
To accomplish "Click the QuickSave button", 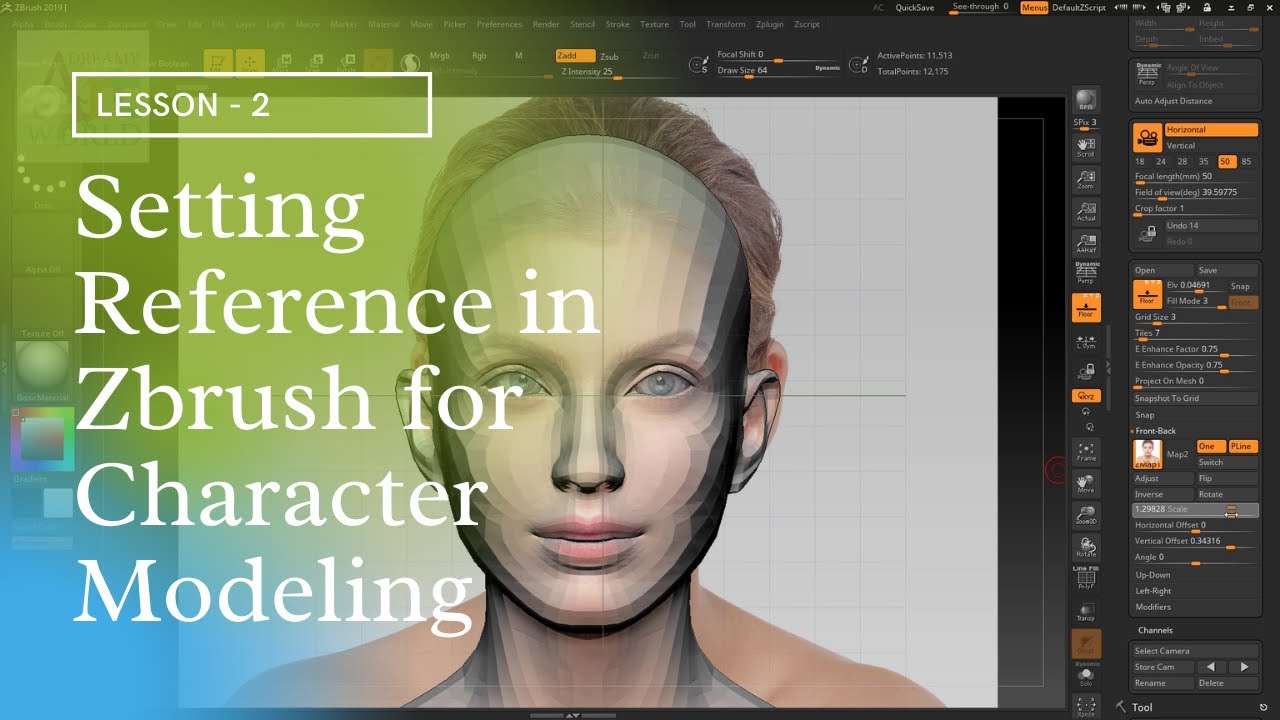I will (x=915, y=7).
